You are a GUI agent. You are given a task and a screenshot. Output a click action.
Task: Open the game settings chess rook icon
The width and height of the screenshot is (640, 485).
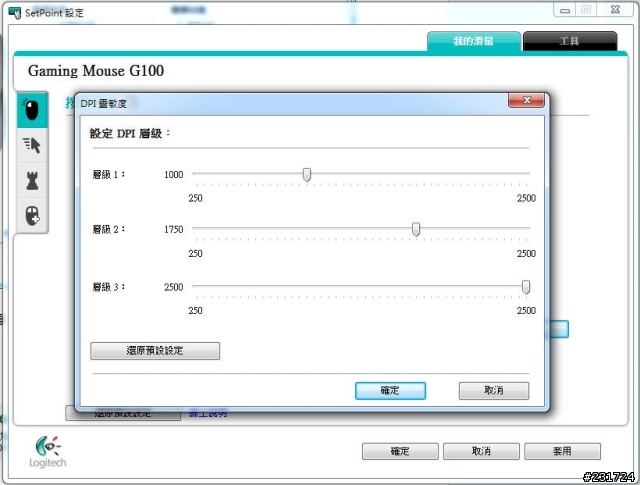coord(32,180)
